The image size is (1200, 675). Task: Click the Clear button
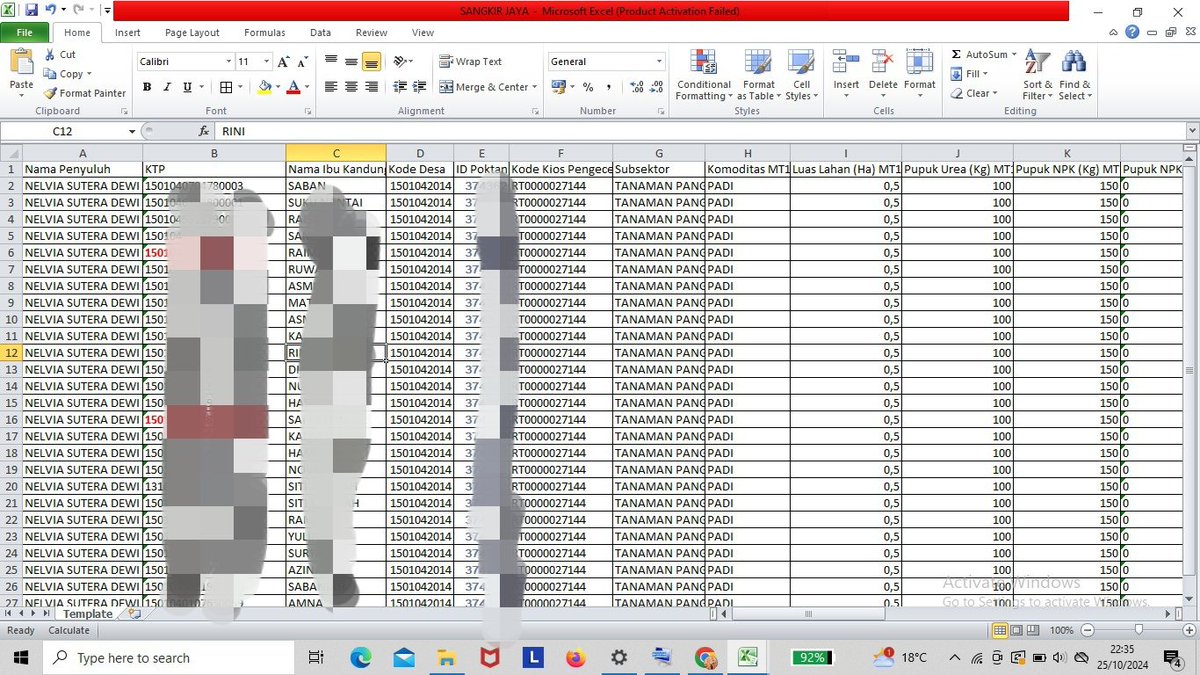[973, 93]
